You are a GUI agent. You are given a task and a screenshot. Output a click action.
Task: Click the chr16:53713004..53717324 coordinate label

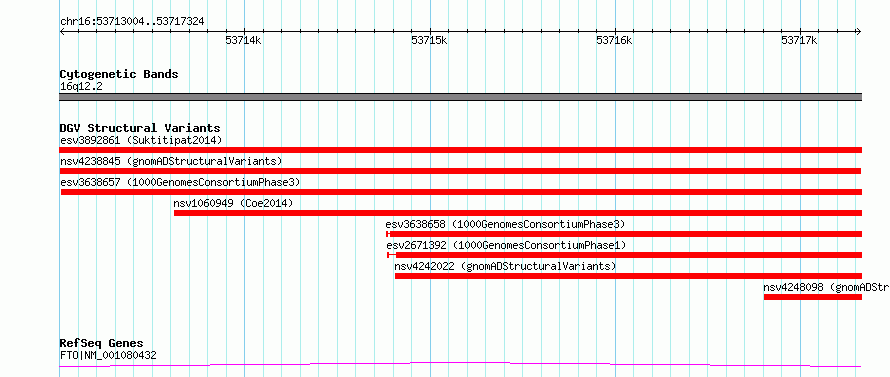coord(132,22)
